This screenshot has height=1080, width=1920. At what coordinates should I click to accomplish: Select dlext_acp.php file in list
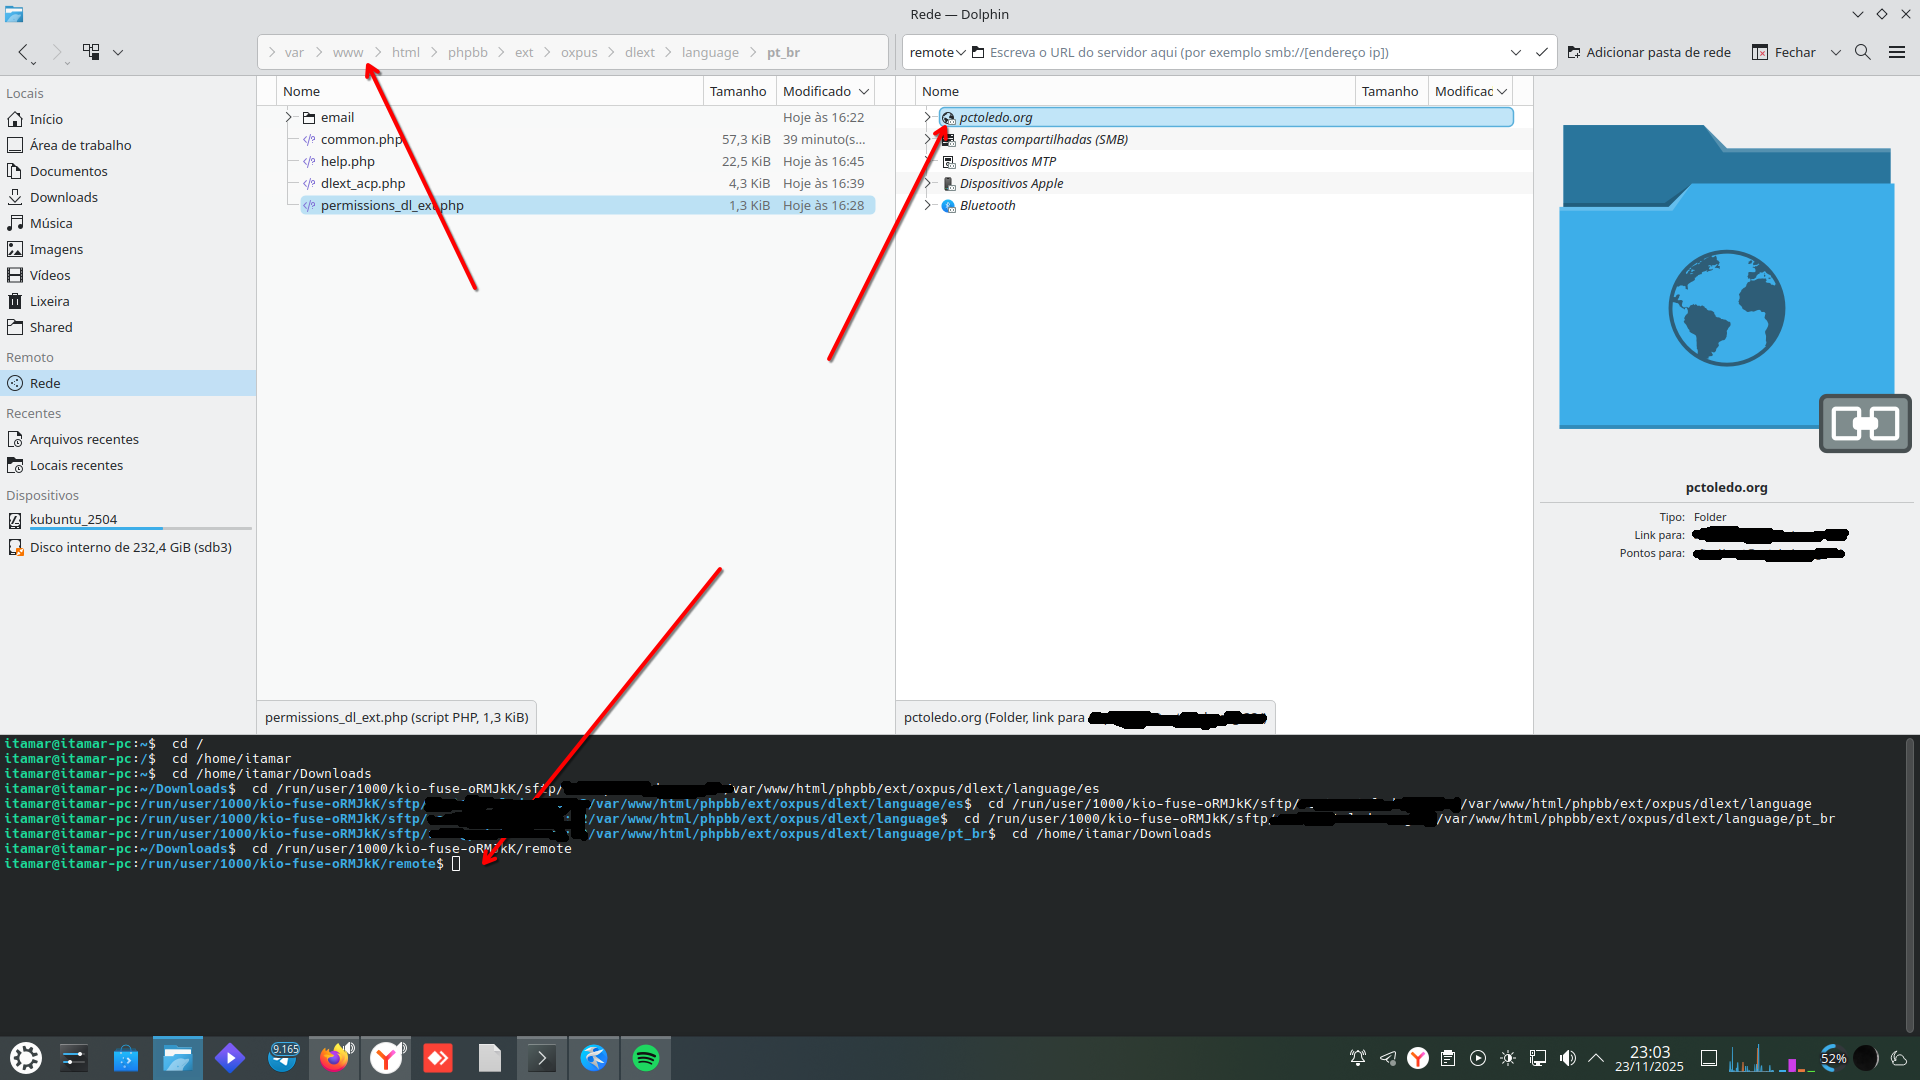363,183
